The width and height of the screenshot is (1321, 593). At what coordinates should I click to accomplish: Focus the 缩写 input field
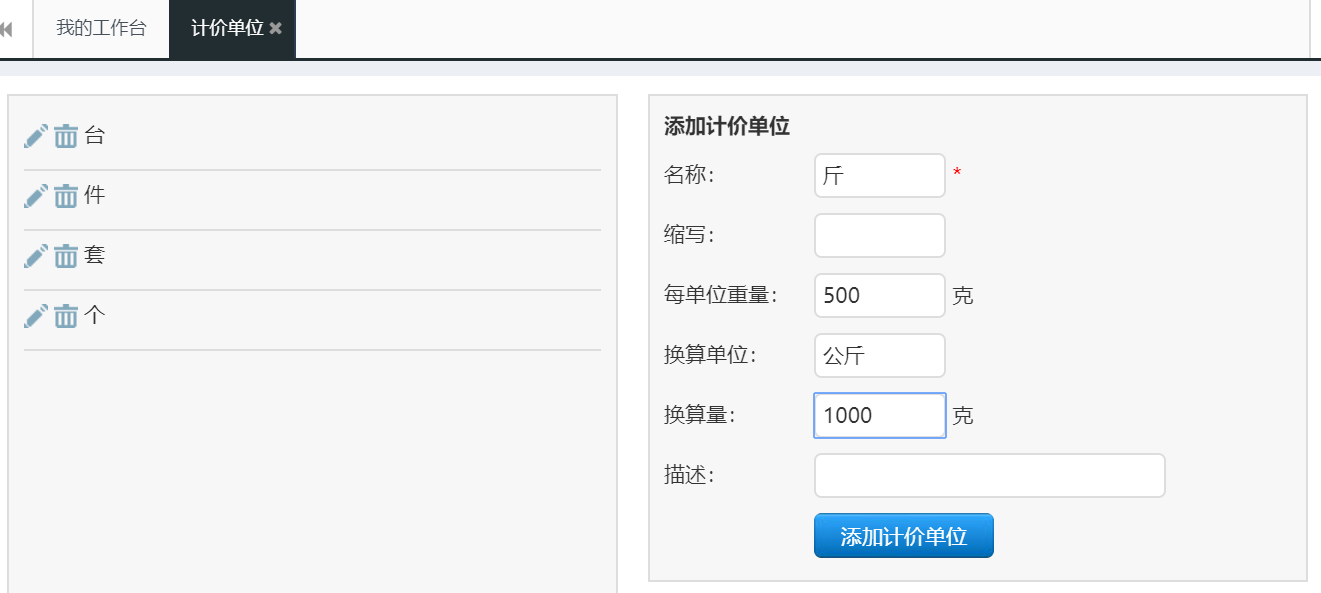click(x=880, y=235)
